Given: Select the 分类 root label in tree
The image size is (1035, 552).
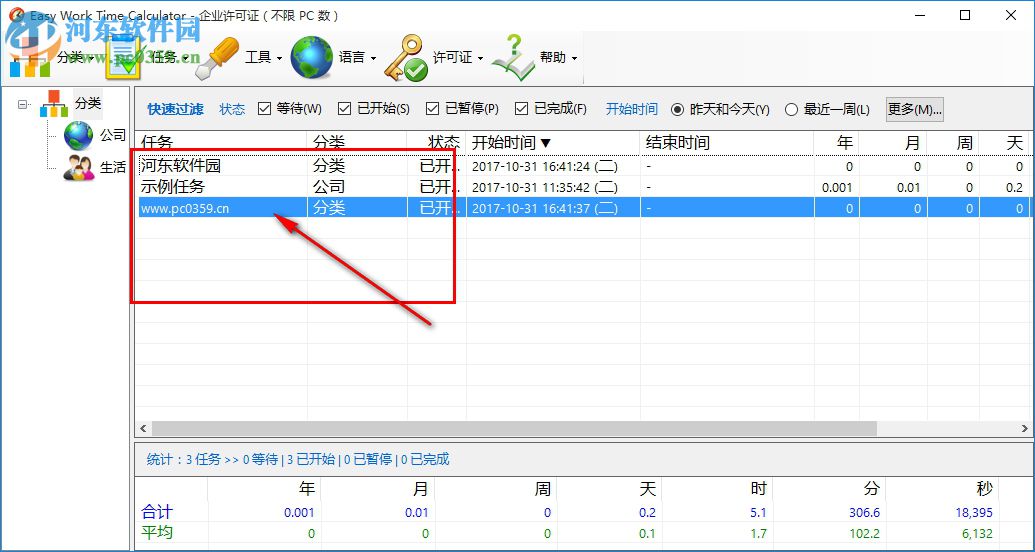Looking at the screenshot, I should click(x=88, y=104).
